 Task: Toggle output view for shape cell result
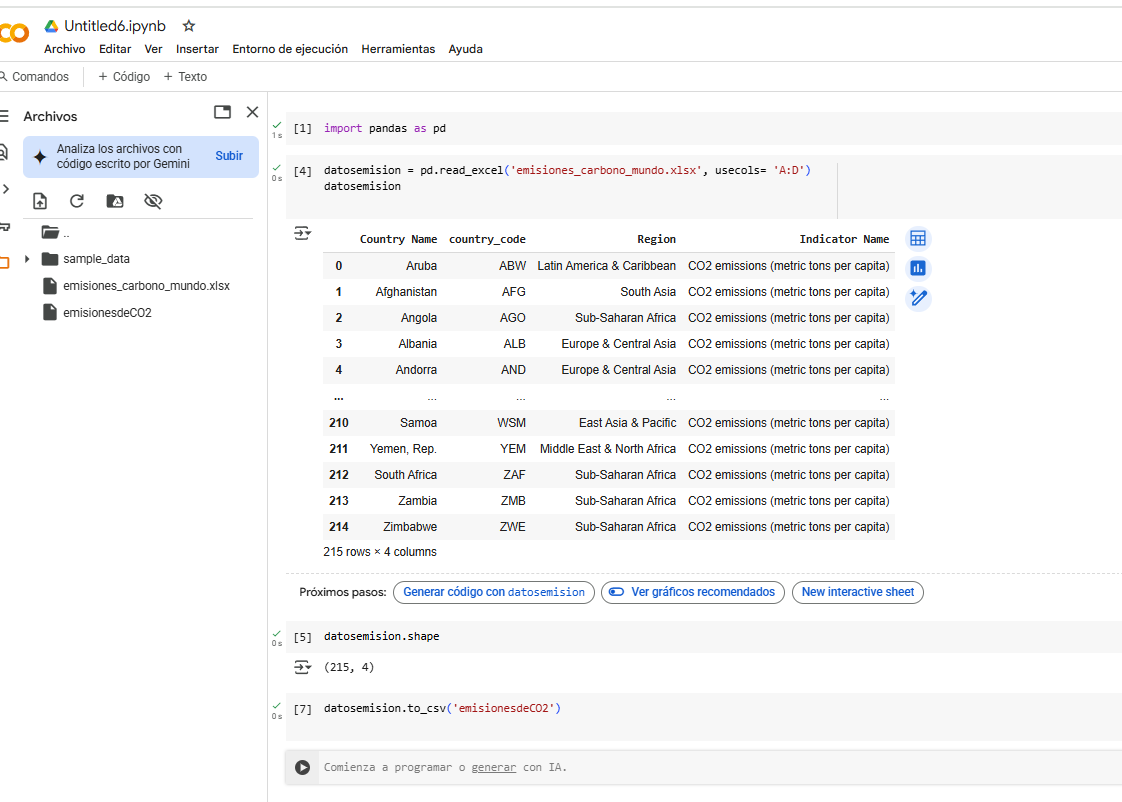click(302, 667)
